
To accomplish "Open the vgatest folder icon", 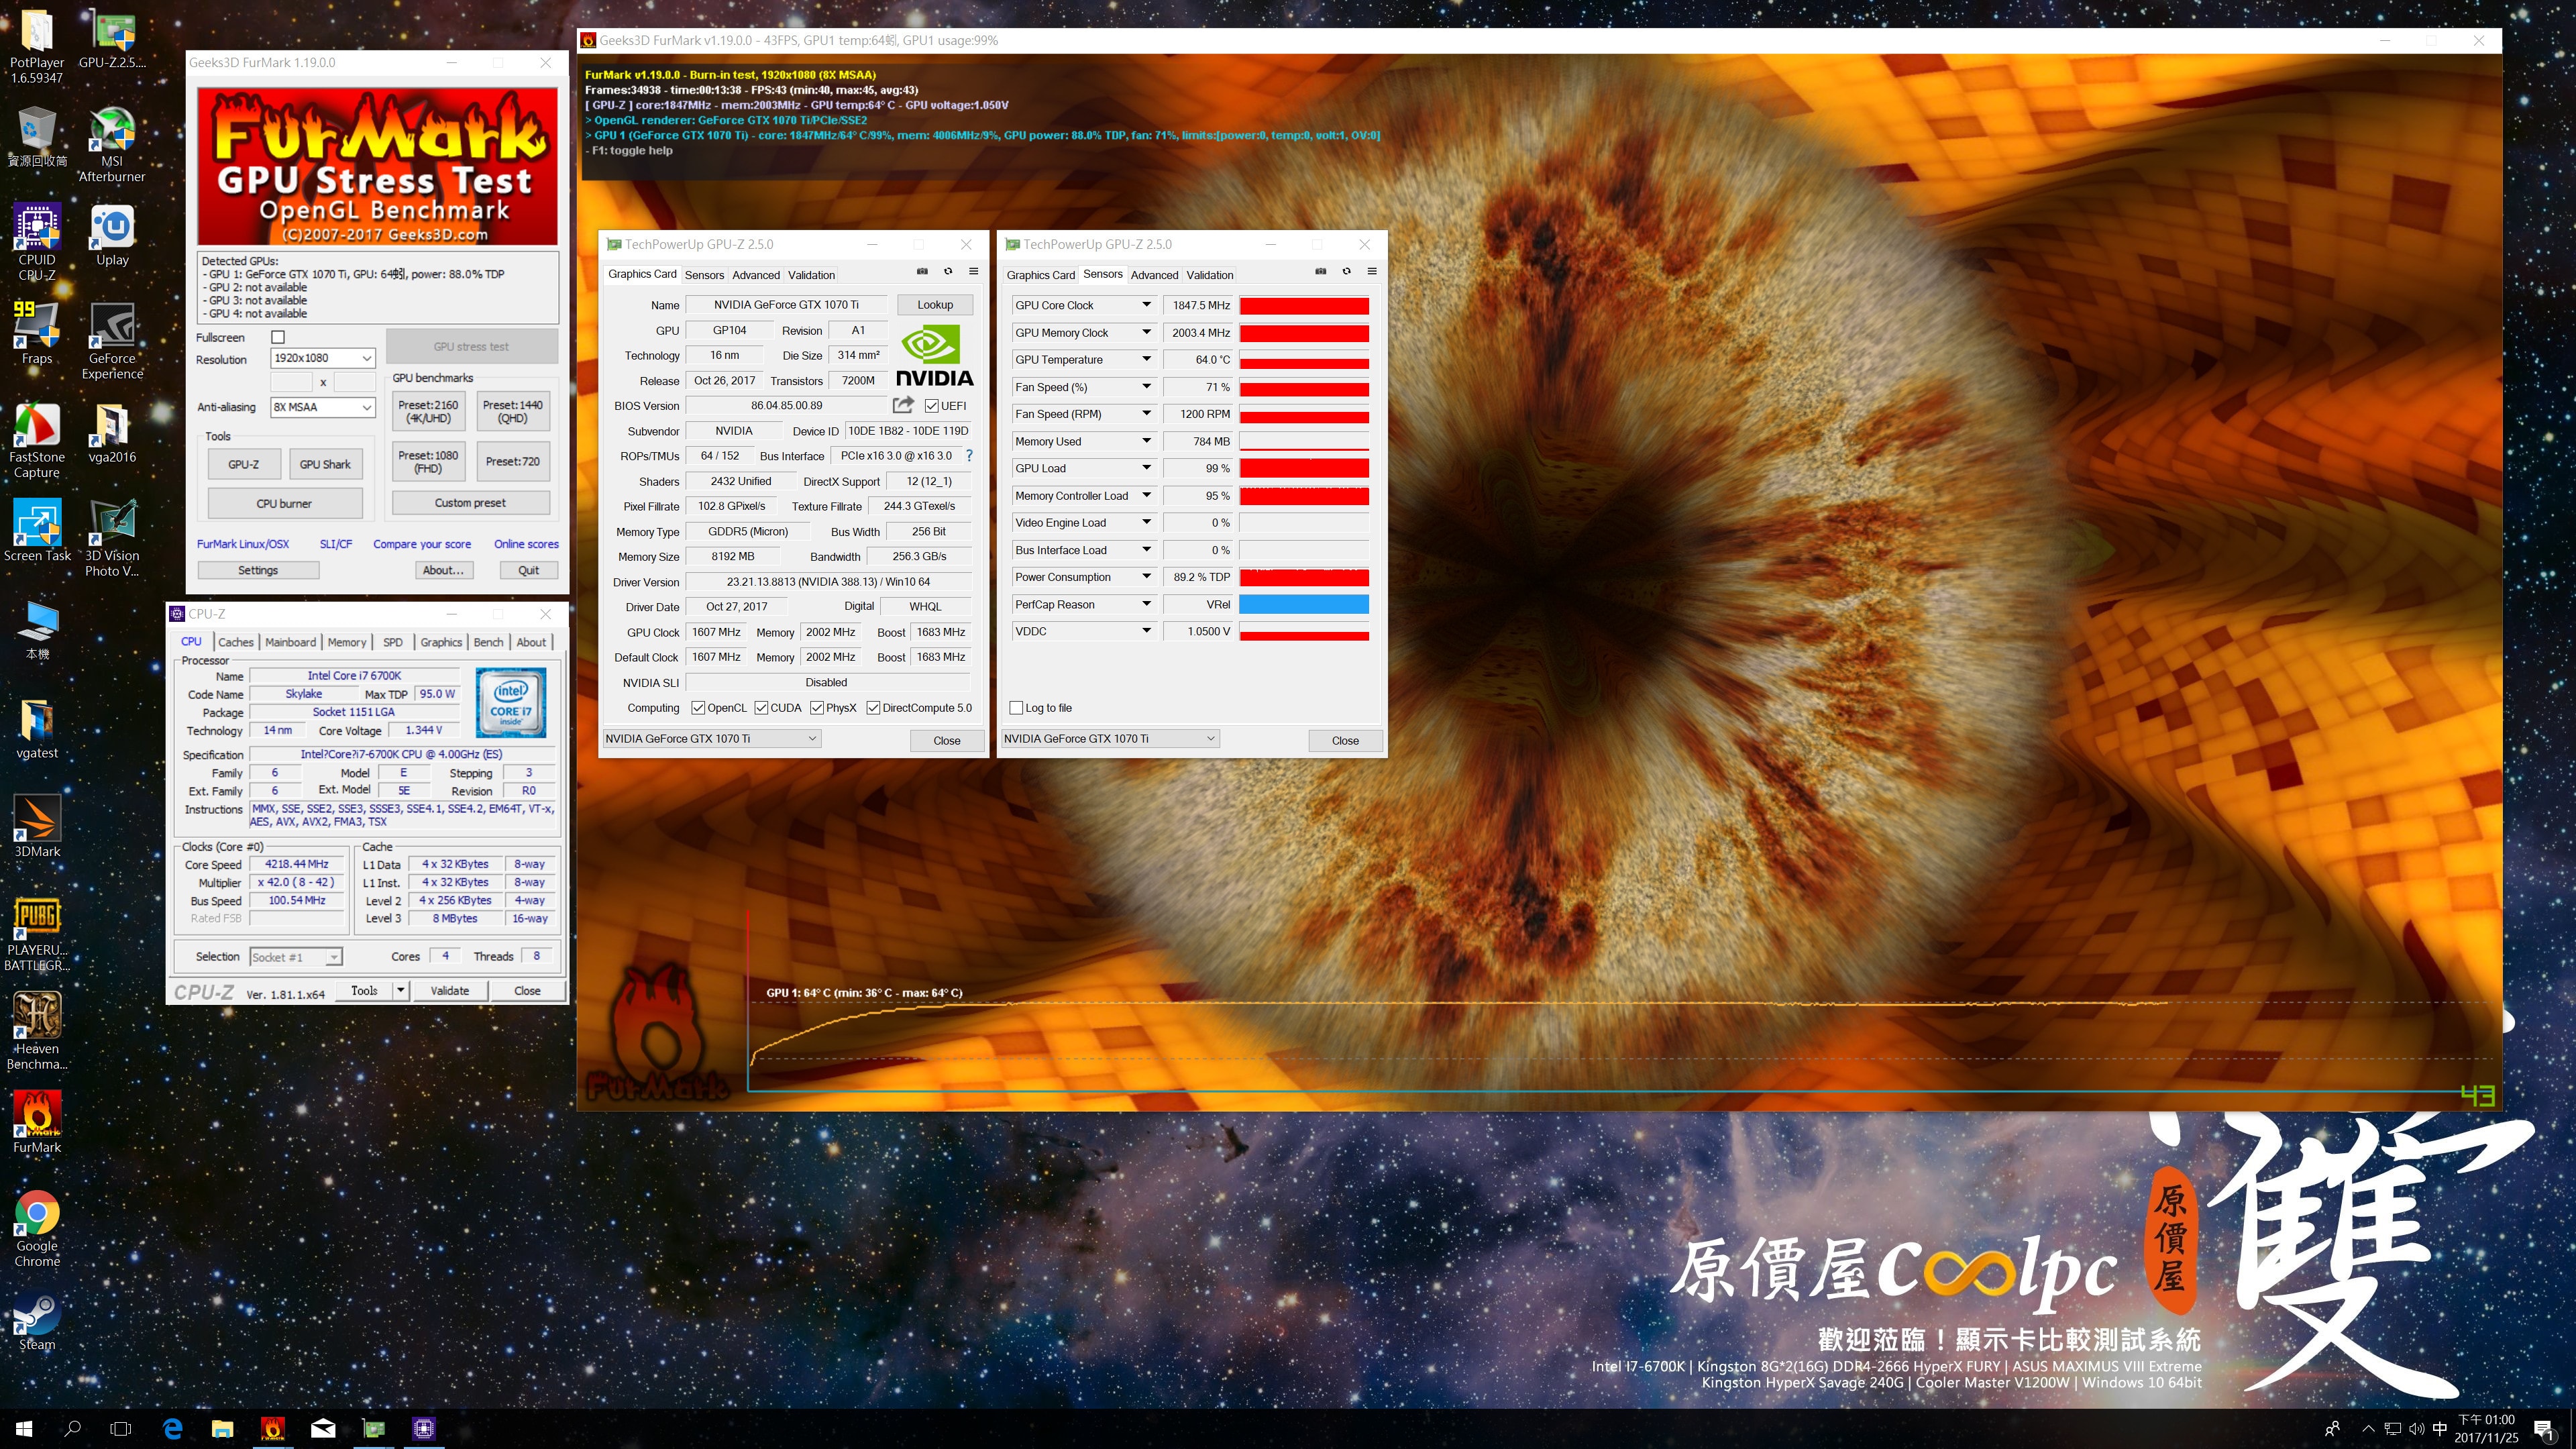I will tap(37, 729).
